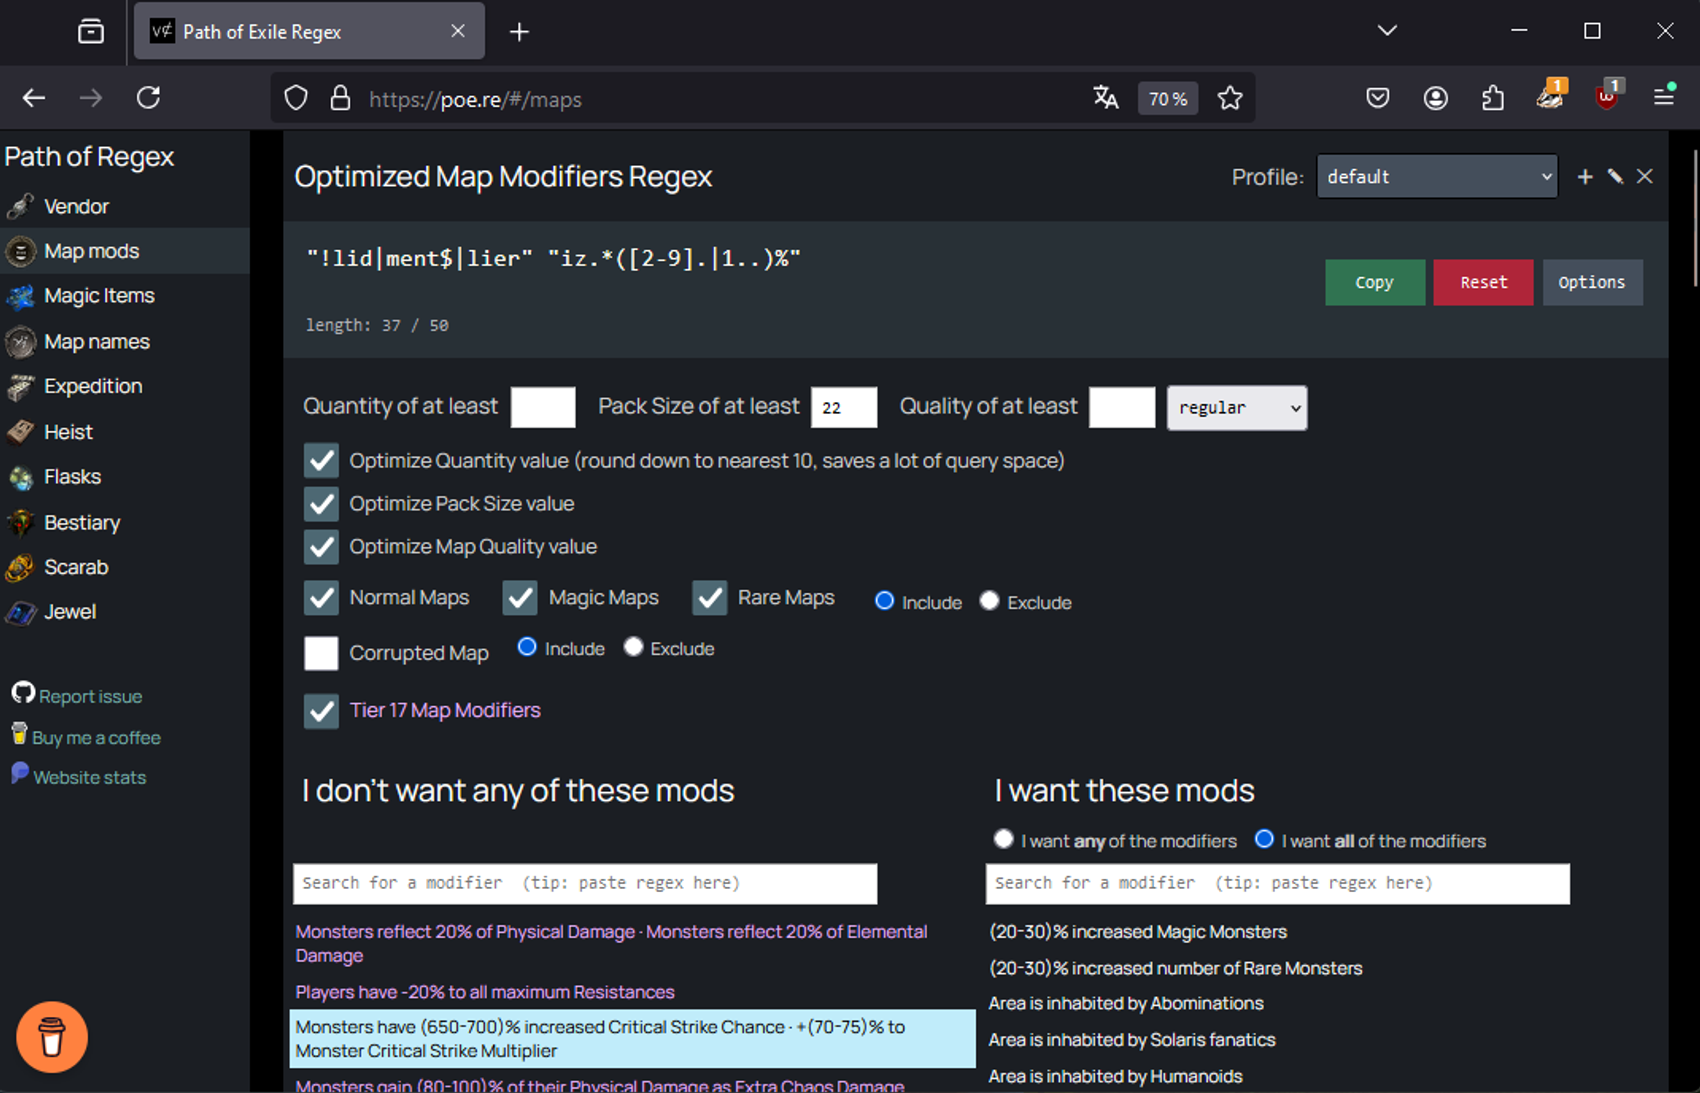Click the Quality of at least field
Viewport: 1700px width, 1093px height.
coord(1122,407)
